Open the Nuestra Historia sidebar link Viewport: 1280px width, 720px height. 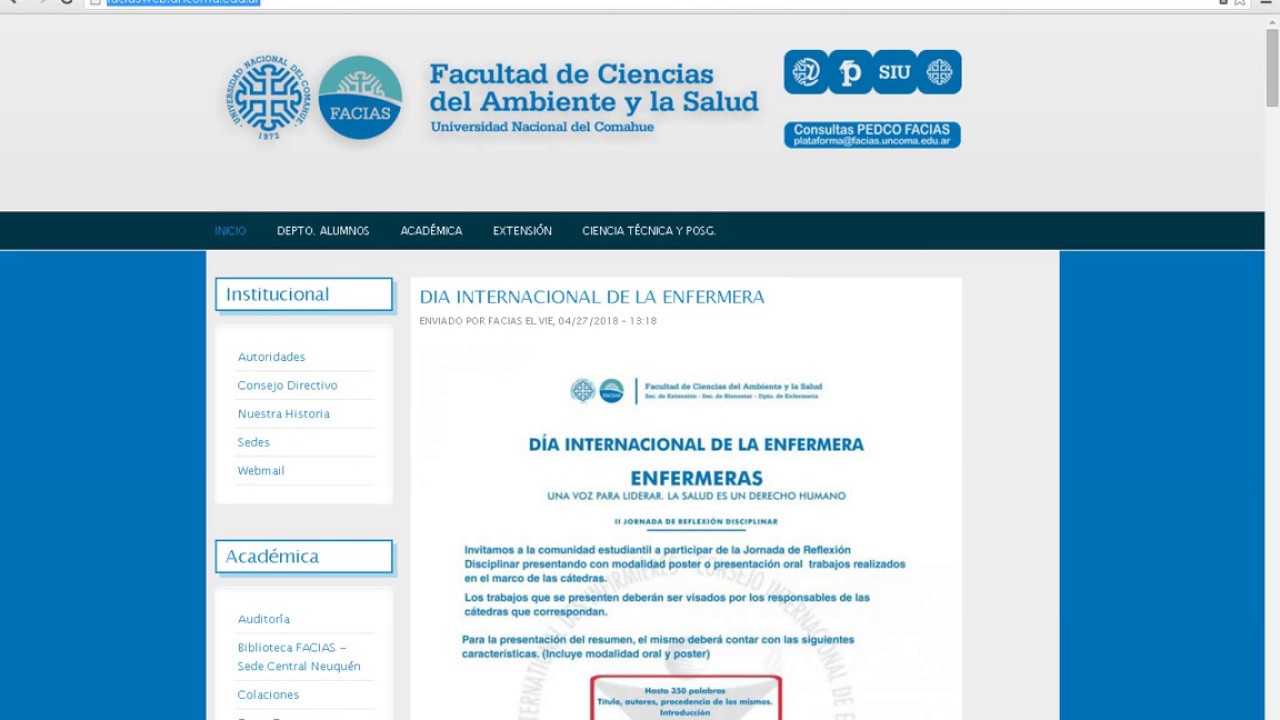click(283, 414)
